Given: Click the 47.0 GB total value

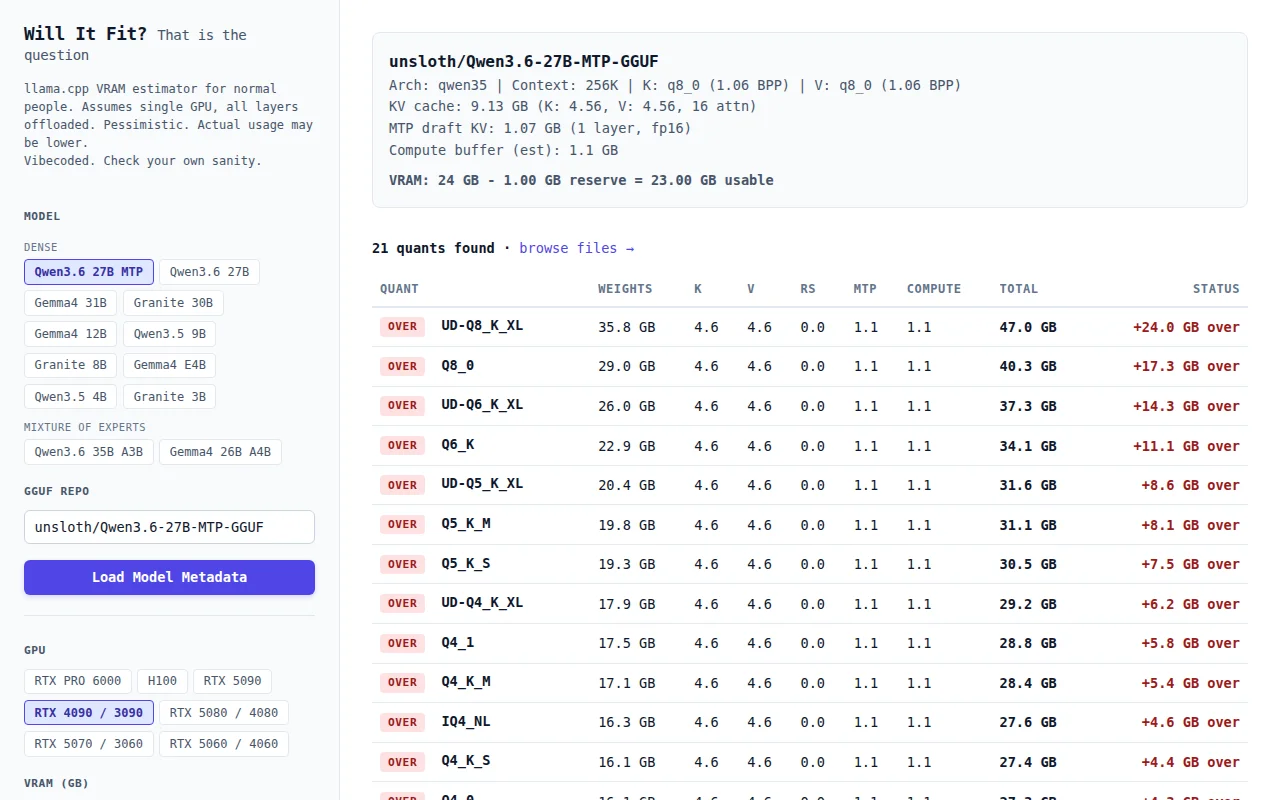Looking at the screenshot, I should [1028, 327].
